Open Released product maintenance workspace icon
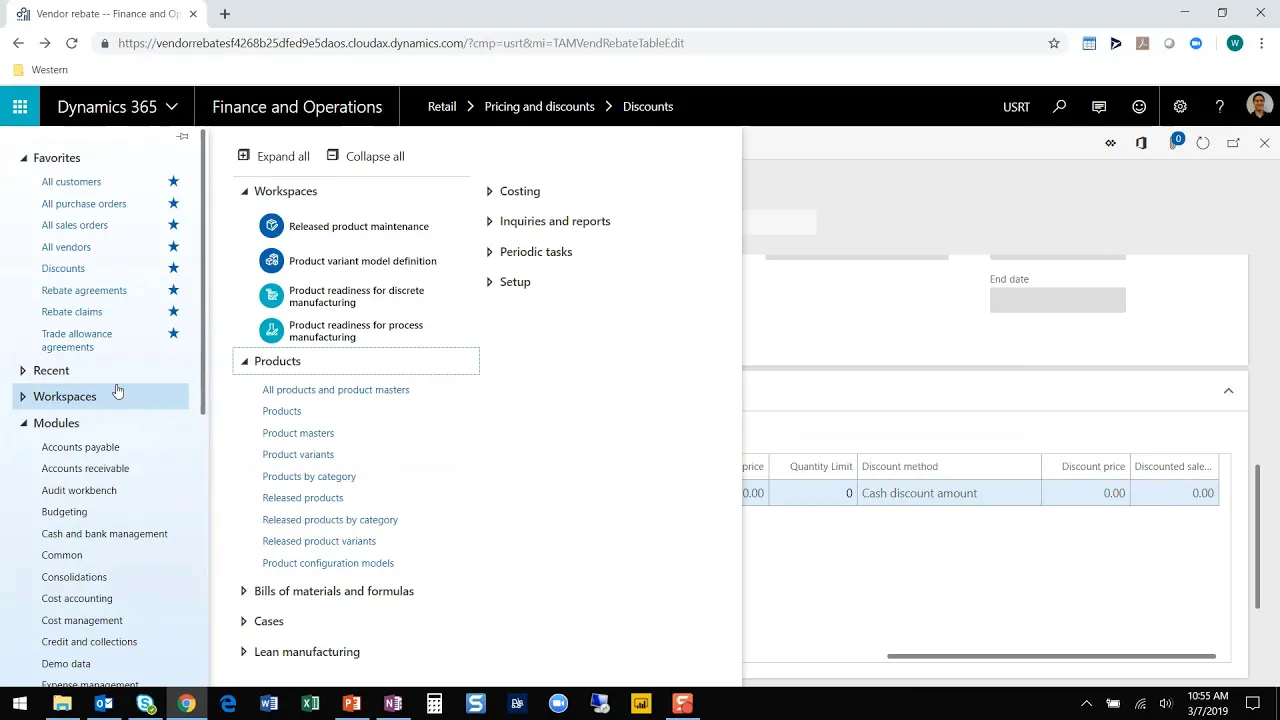The height and width of the screenshot is (720, 1280). coord(271,226)
